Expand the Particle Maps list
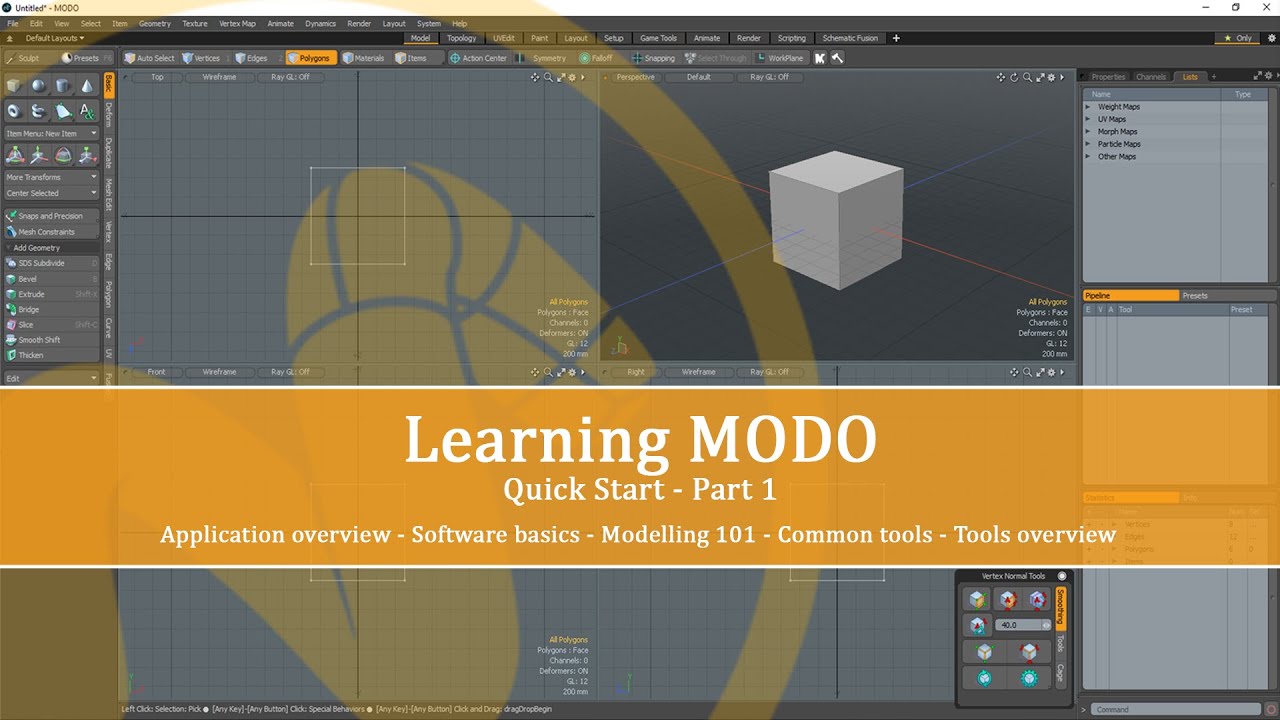 pos(1088,144)
